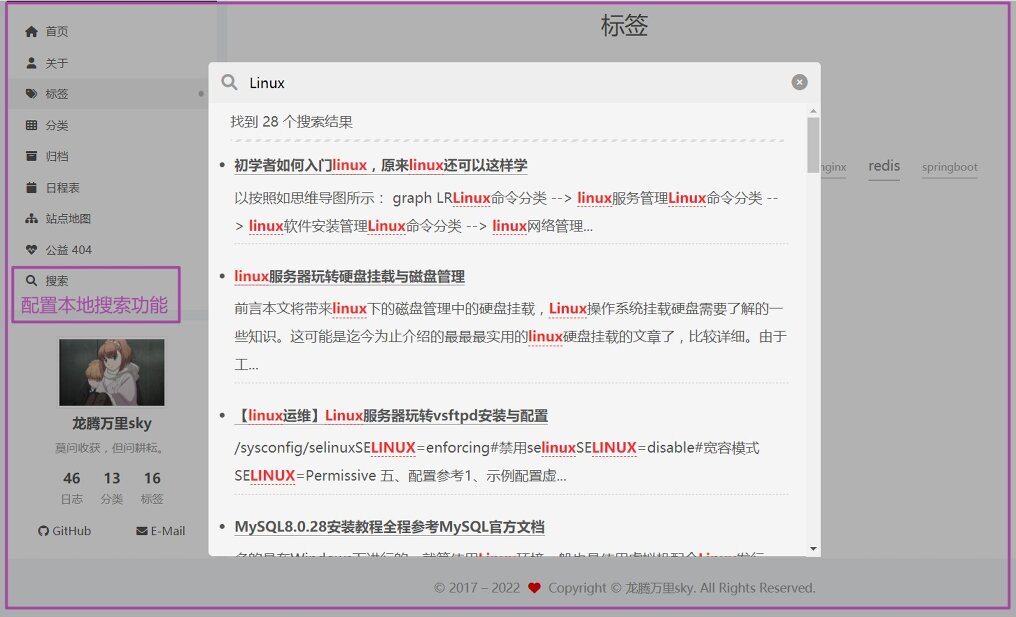The height and width of the screenshot is (617, 1016).
Task: Click snippet starting 以按照如思维导图所示
Action: (506, 212)
